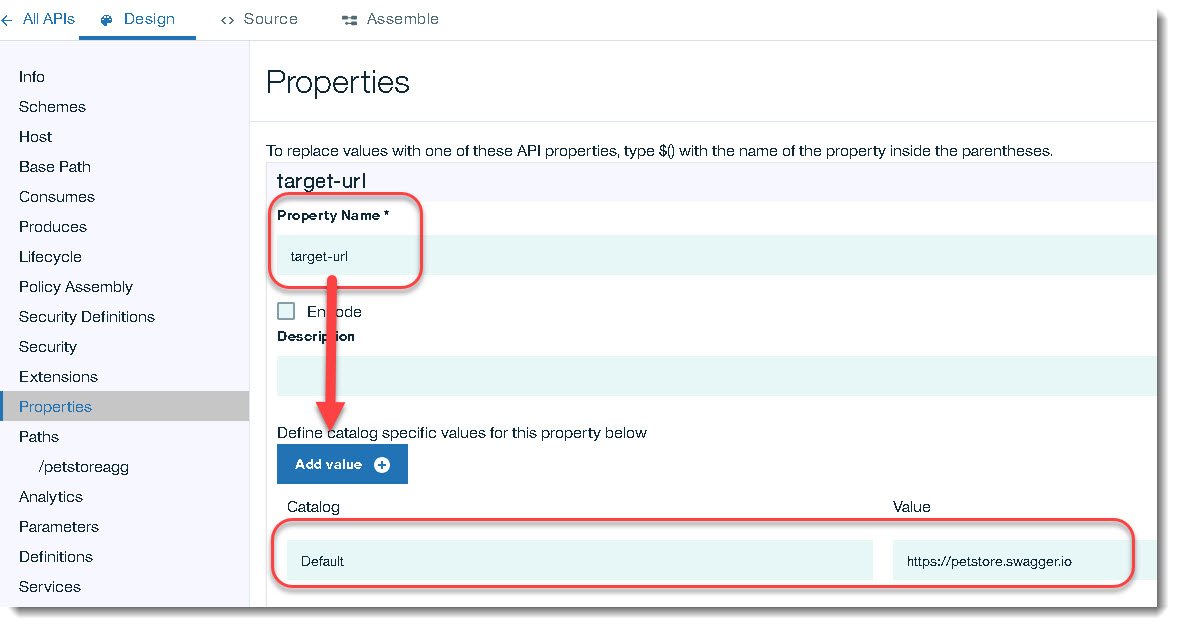Focus the Description text field
This screenshot has height=627, width=1177.
pos(700,376)
